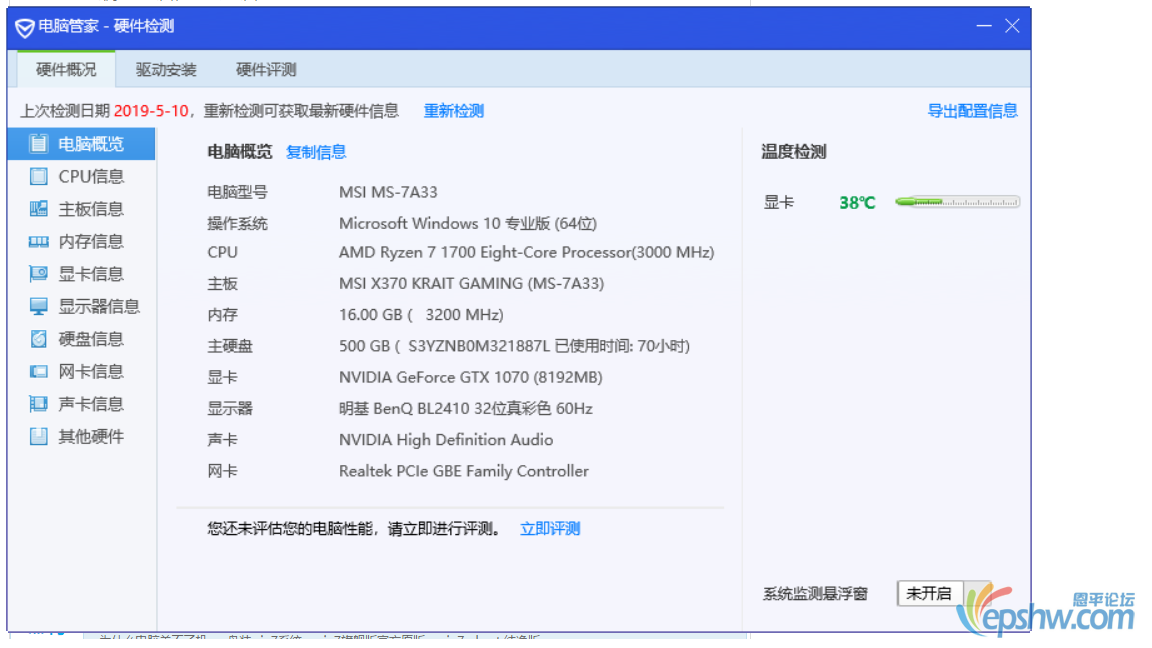Select the 内存信息 label in sidebar
This screenshot has width=1152, height=648.
(91, 242)
